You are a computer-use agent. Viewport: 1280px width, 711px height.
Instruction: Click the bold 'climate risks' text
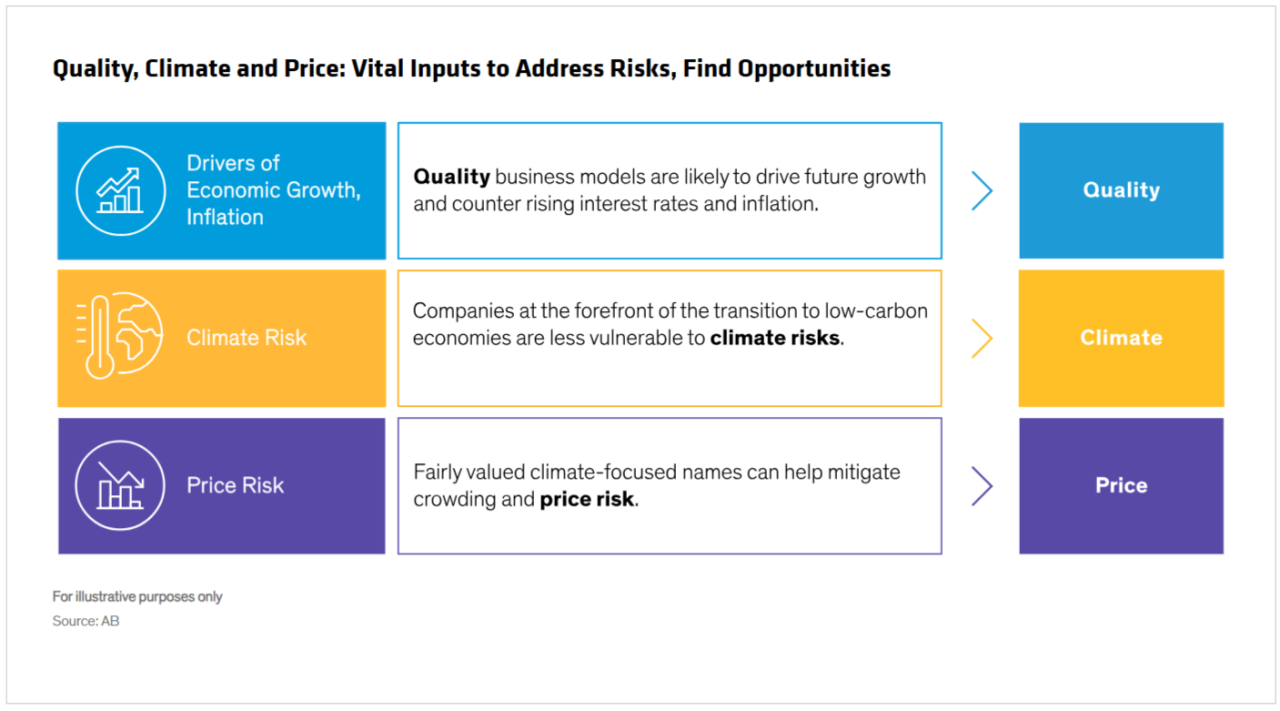pos(775,338)
